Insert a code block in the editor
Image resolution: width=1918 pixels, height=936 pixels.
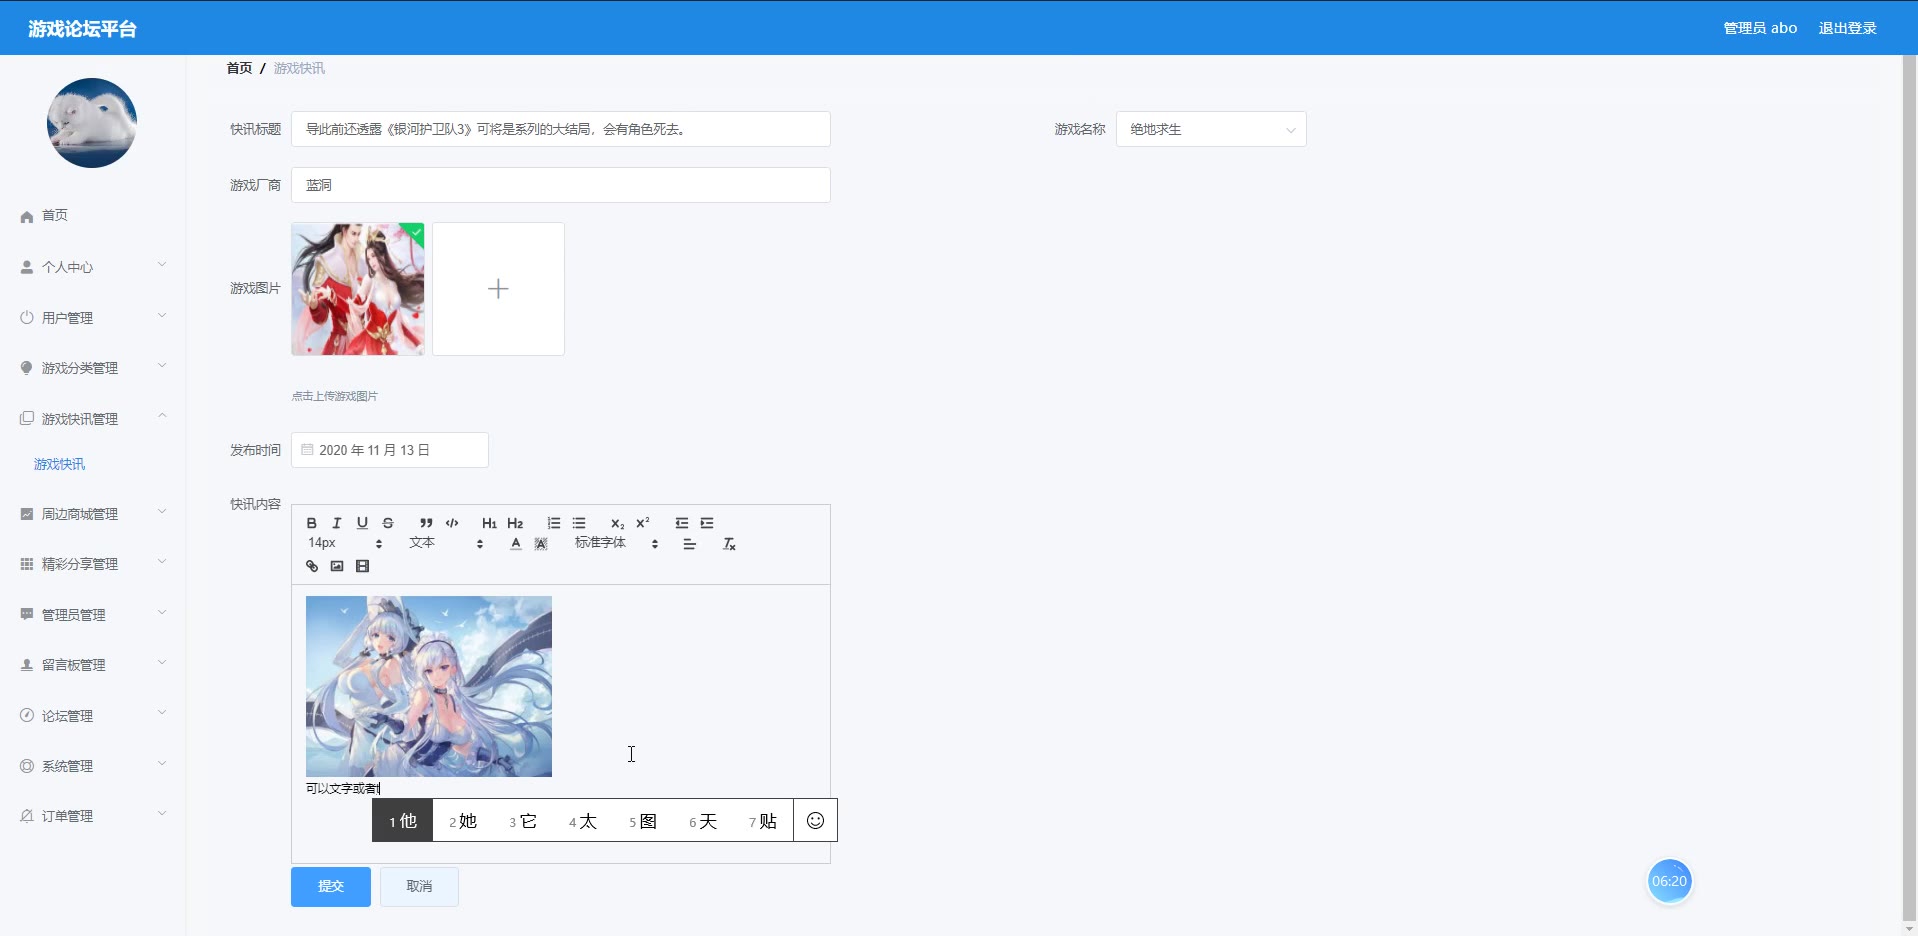(x=452, y=523)
